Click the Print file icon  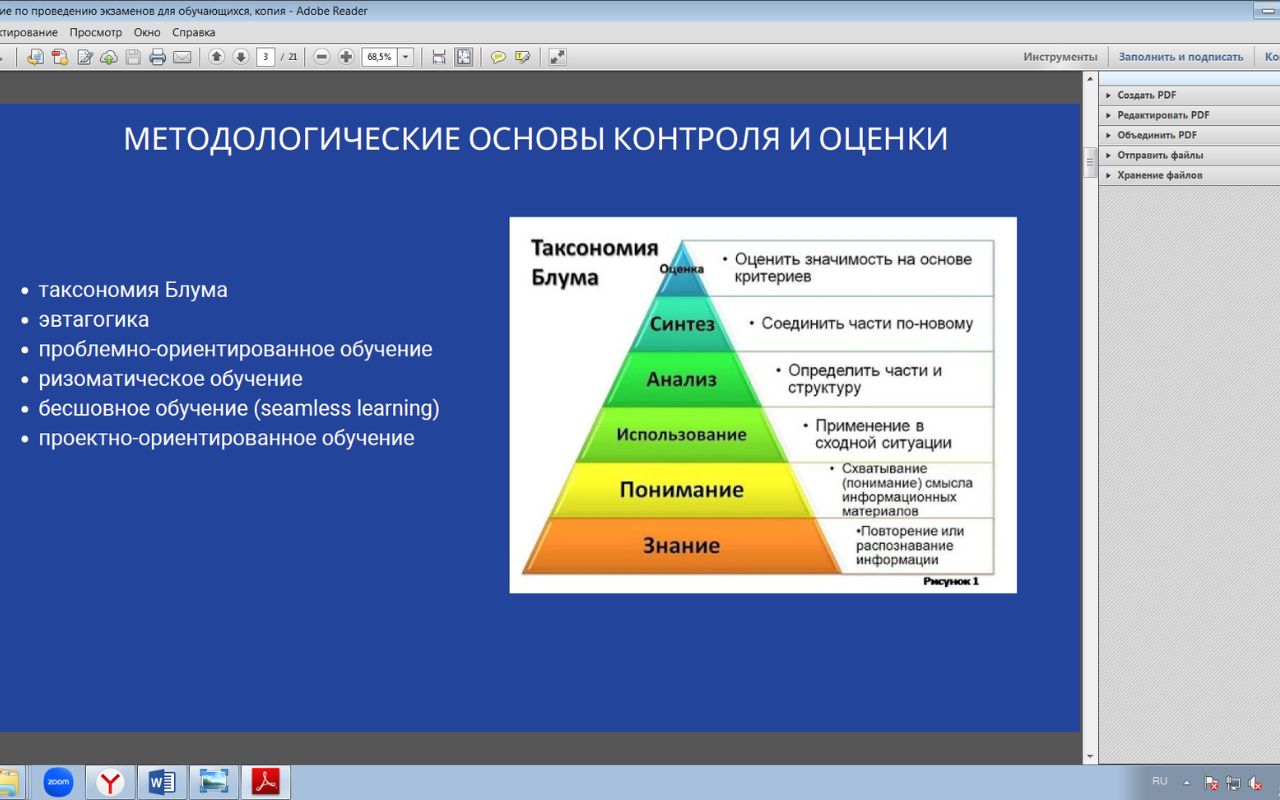[157, 57]
